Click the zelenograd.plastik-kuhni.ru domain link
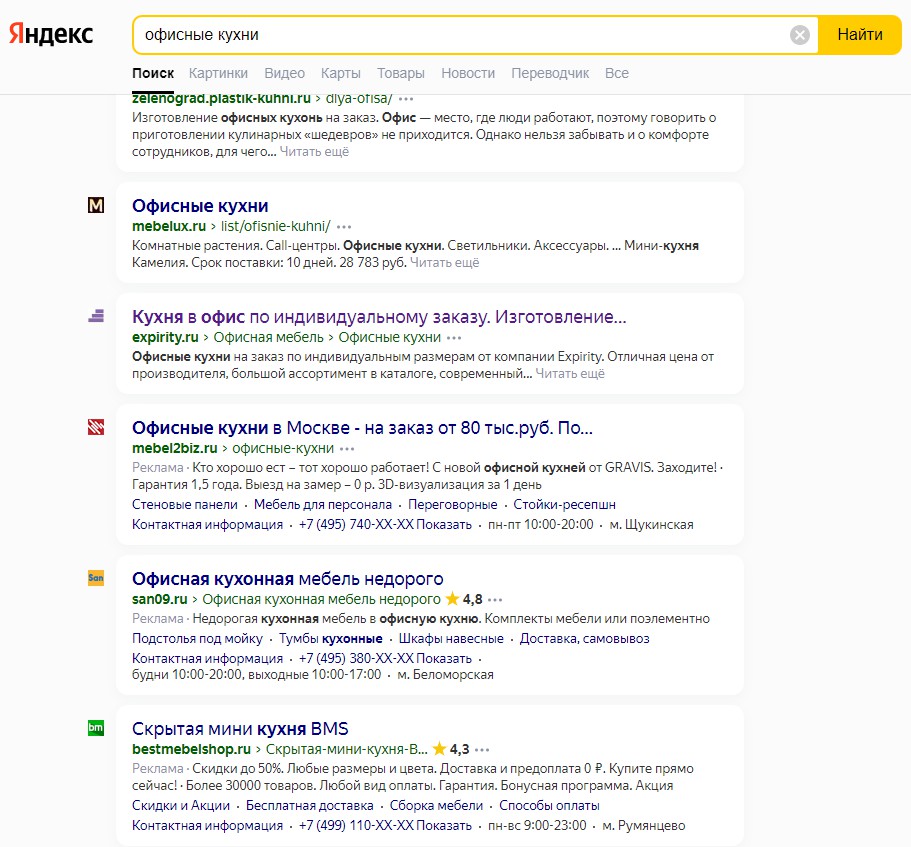The width and height of the screenshot is (911, 847). [221, 98]
